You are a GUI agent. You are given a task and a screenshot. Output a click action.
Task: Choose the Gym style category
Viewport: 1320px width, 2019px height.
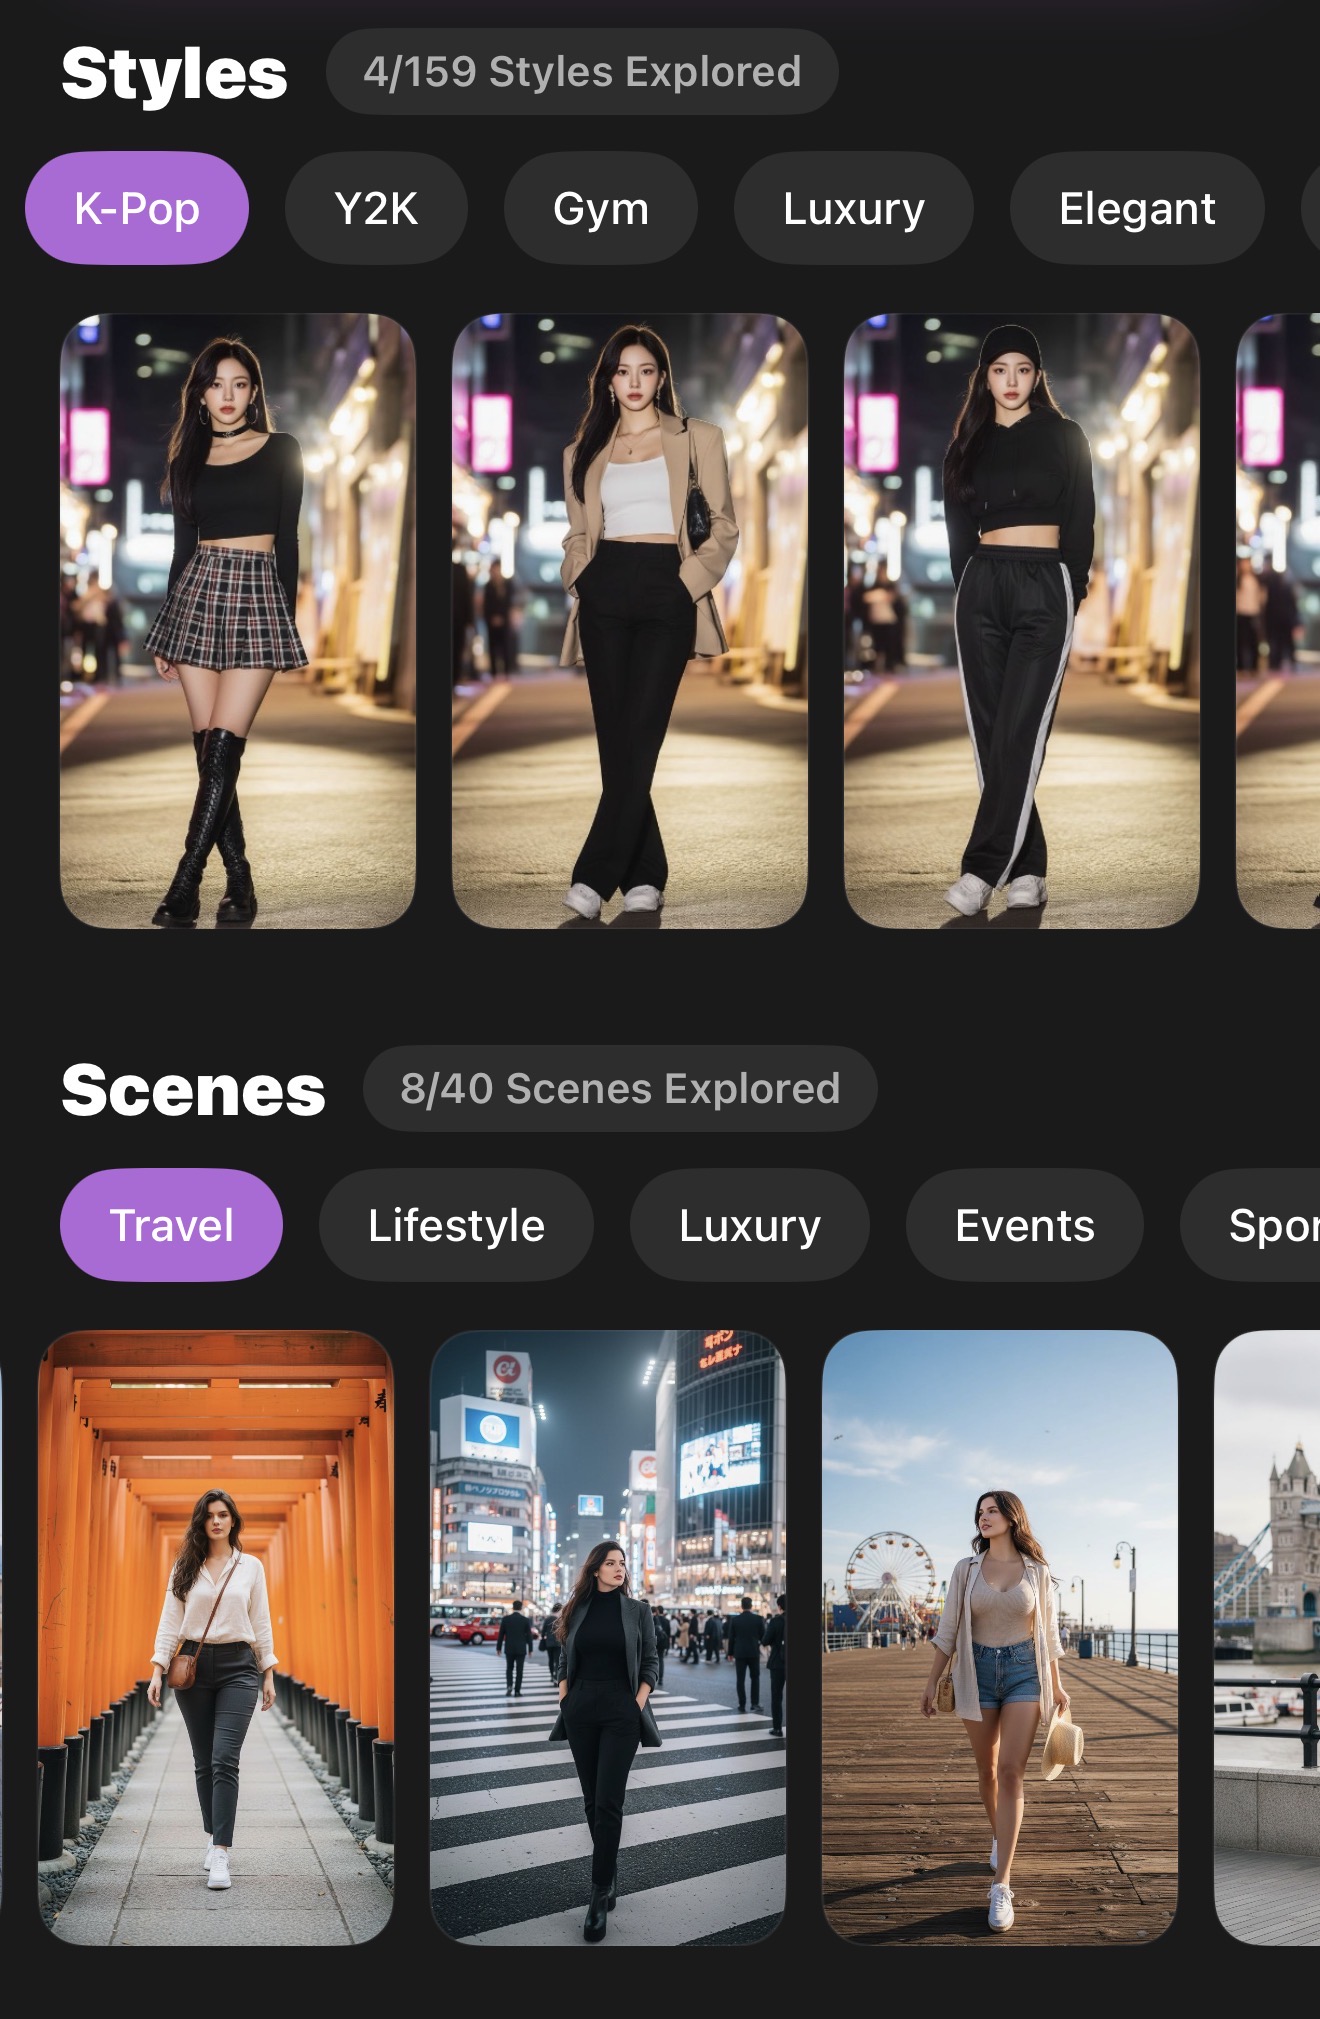click(601, 208)
